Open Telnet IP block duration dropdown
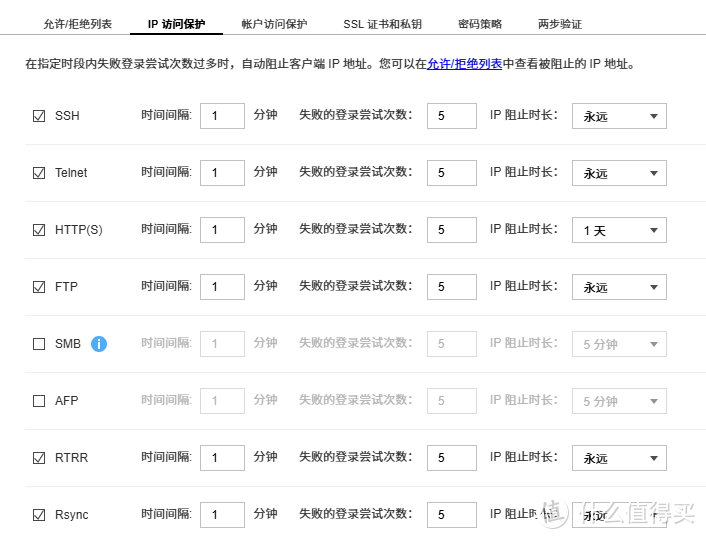 pyautogui.click(x=618, y=173)
